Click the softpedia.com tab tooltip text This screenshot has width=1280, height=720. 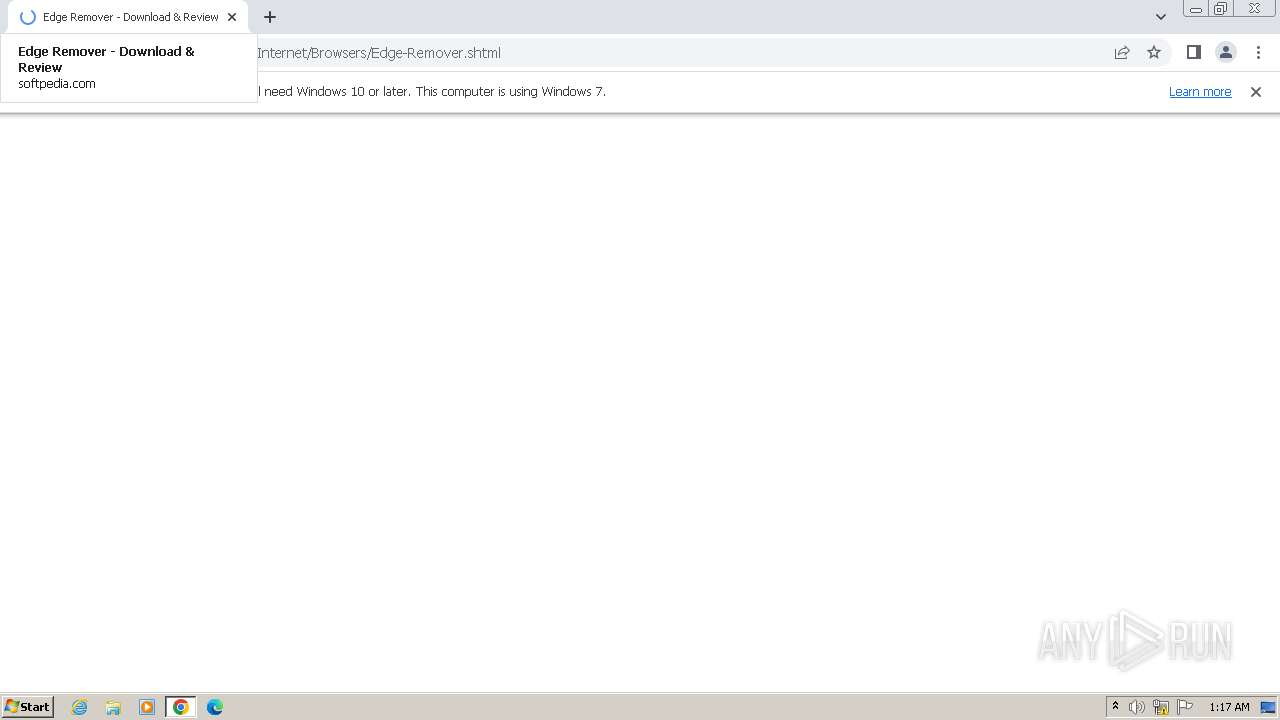[x=57, y=84]
